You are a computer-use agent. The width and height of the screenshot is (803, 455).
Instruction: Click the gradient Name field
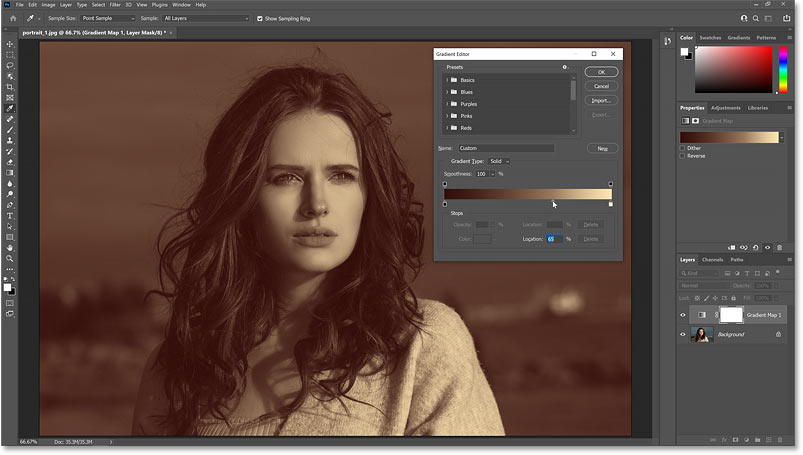tap(506, 148)
